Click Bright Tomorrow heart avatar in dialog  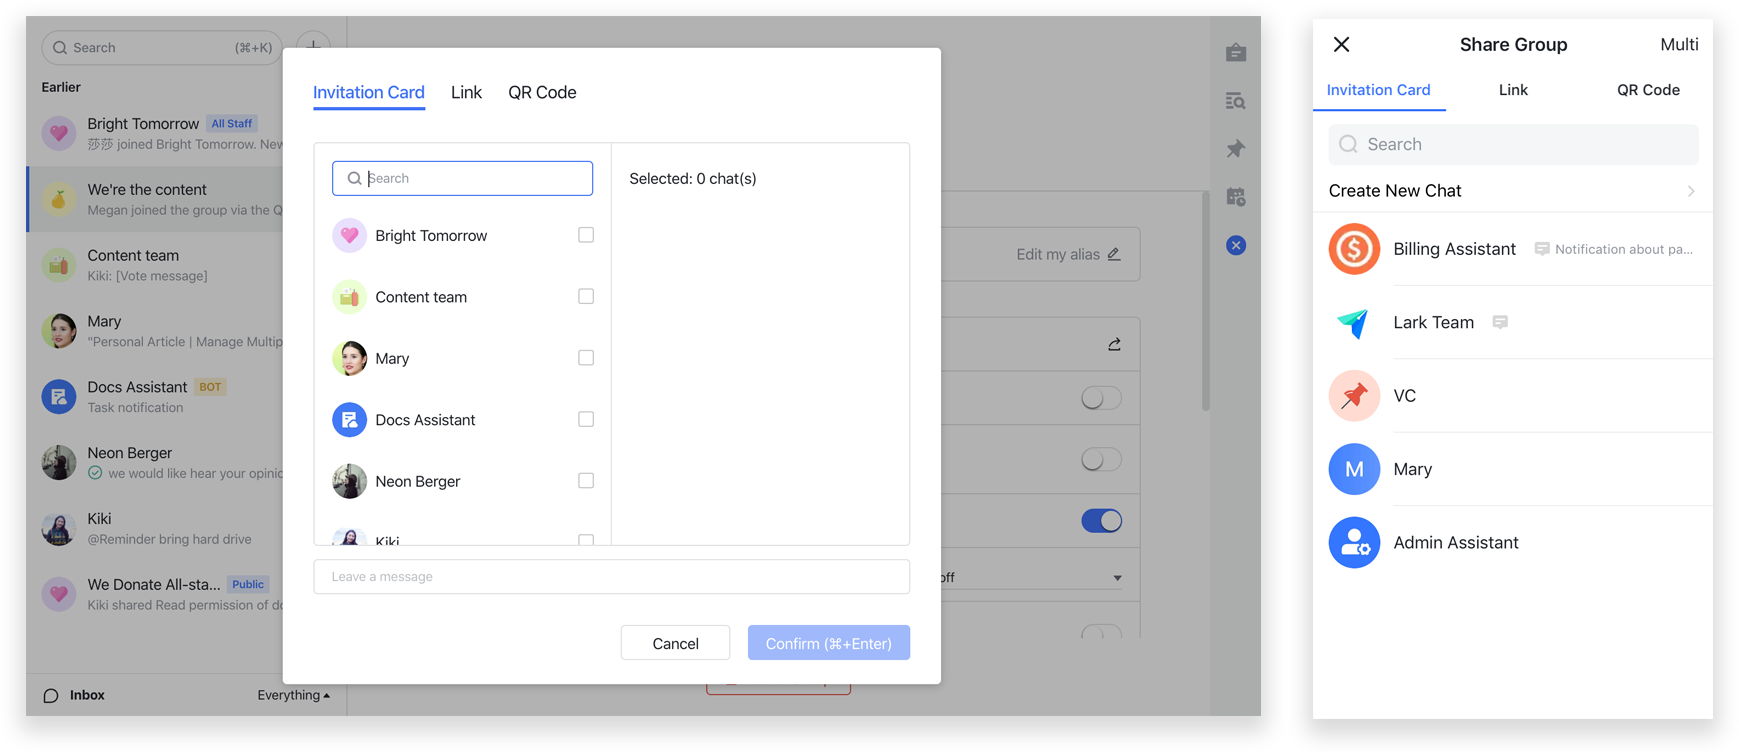coord(349,235)
